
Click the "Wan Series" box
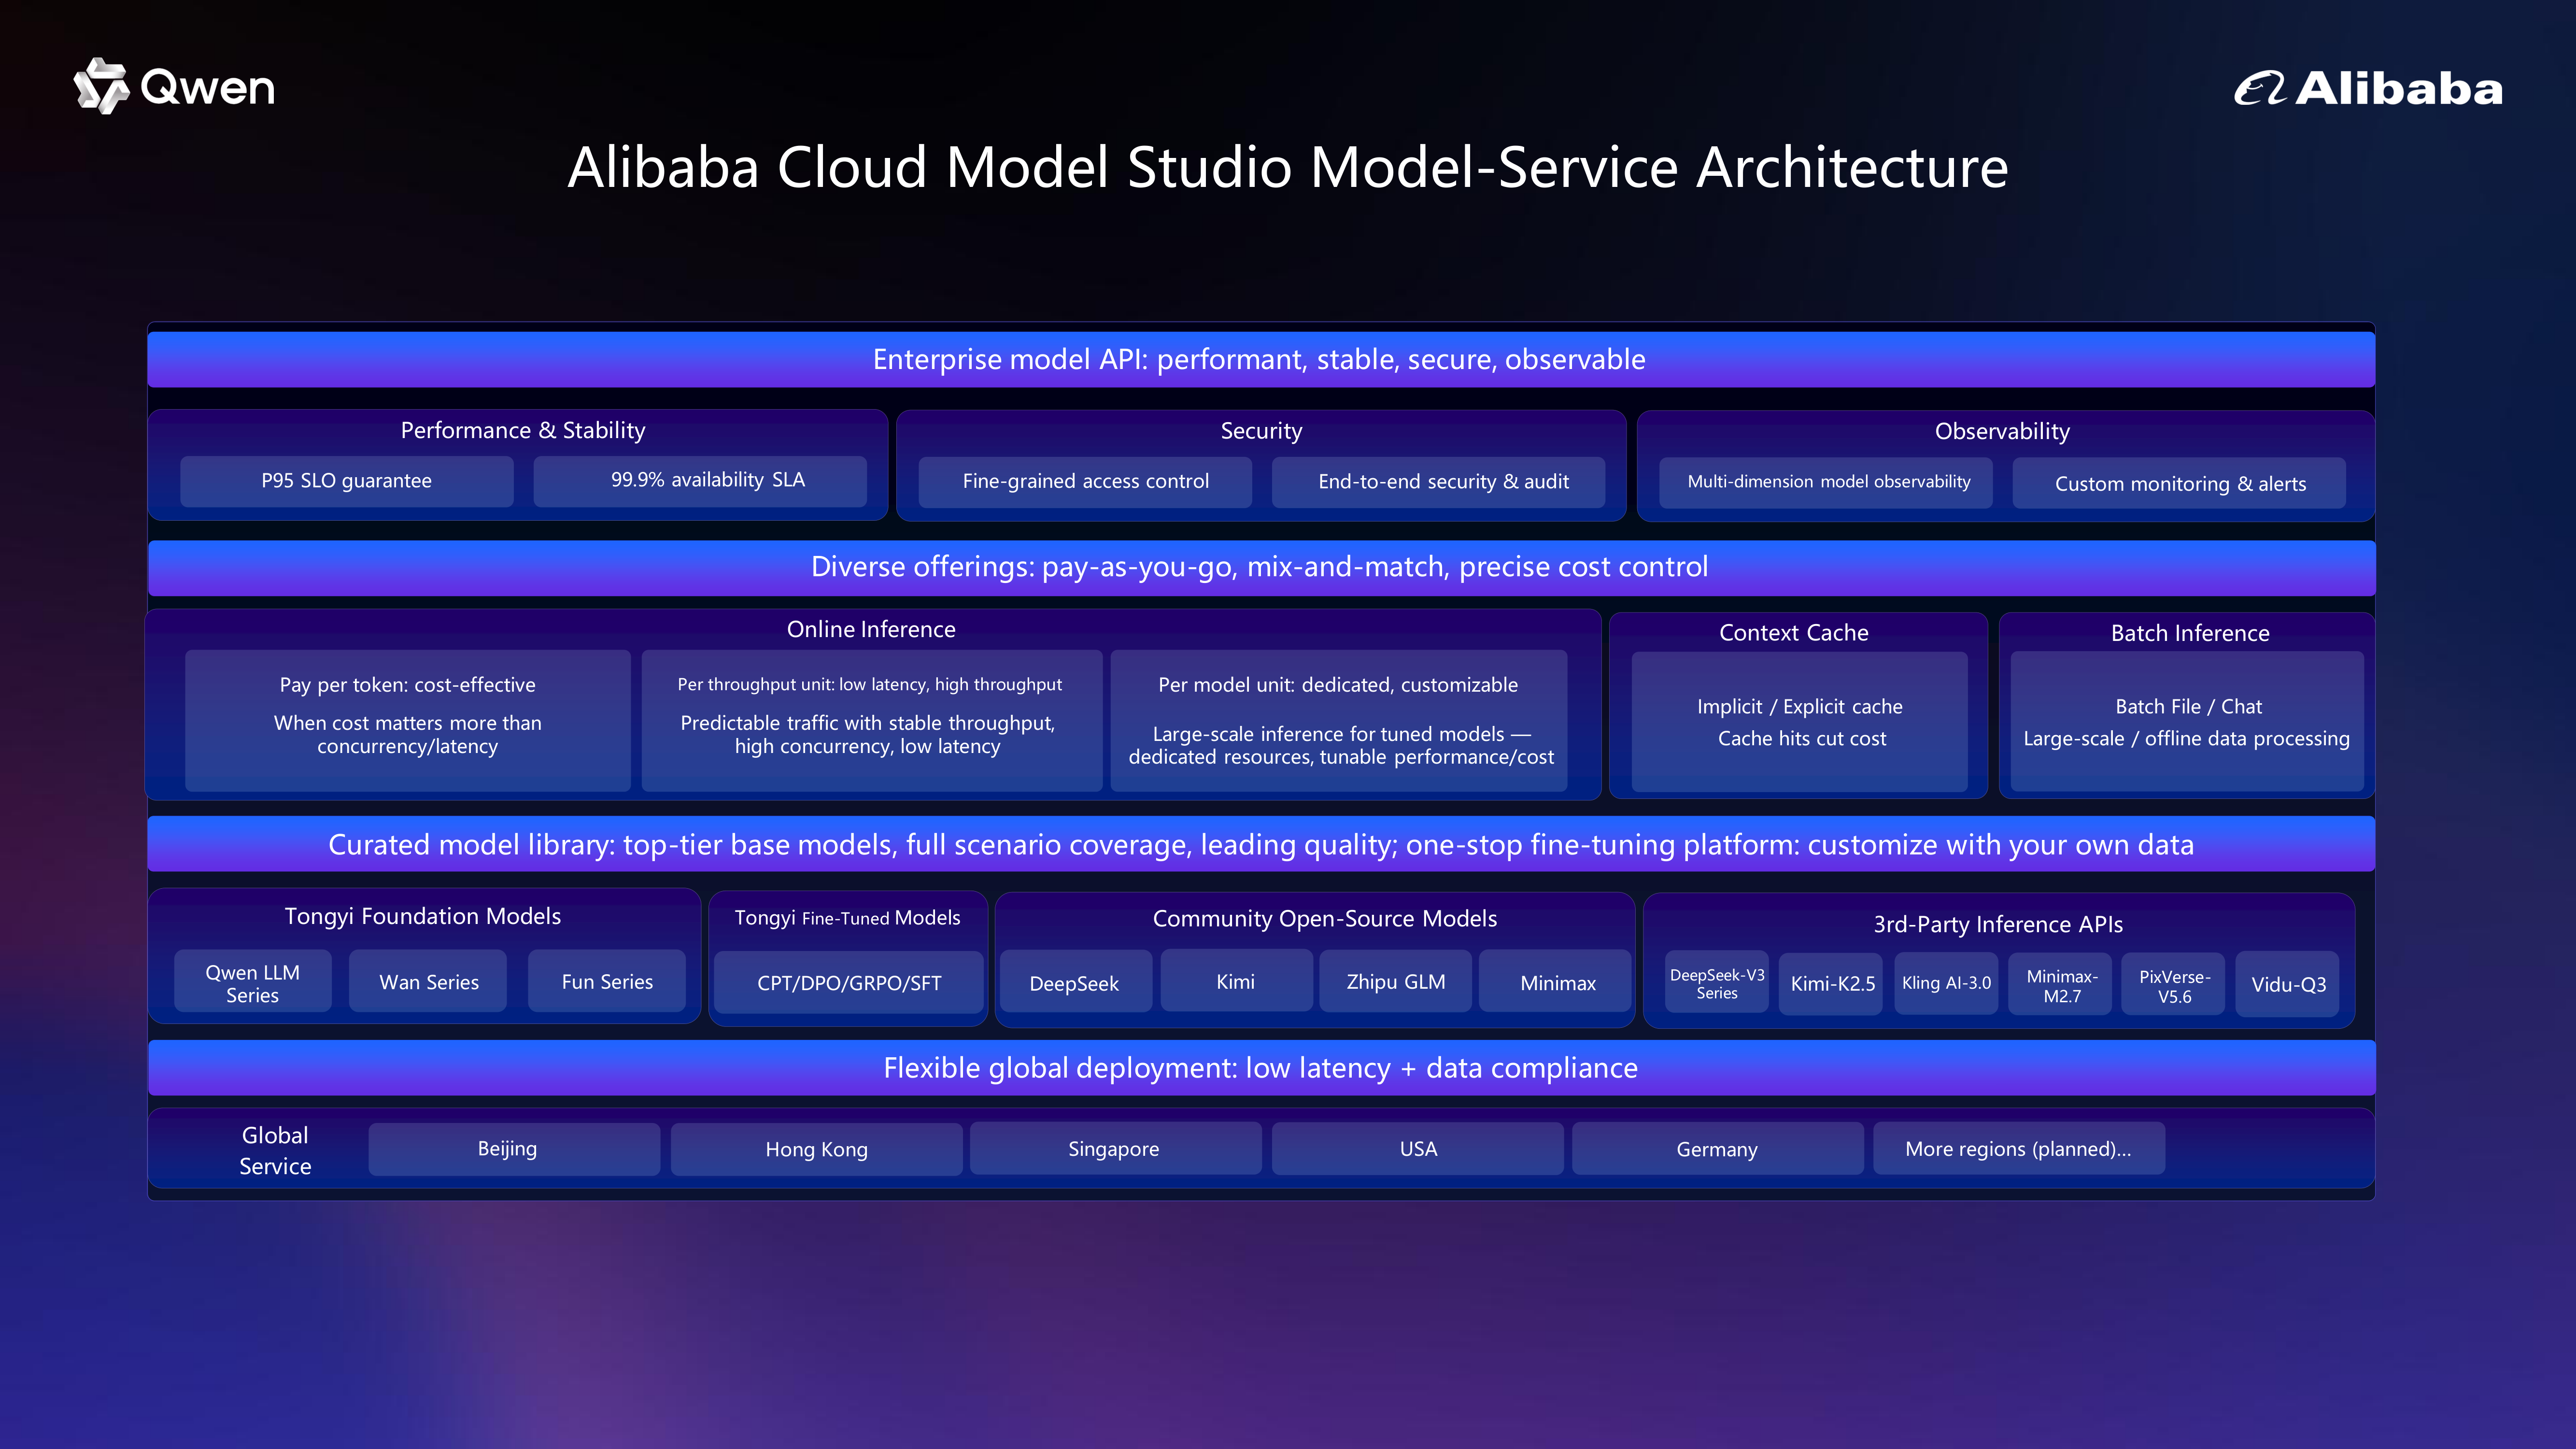(428, 982)
